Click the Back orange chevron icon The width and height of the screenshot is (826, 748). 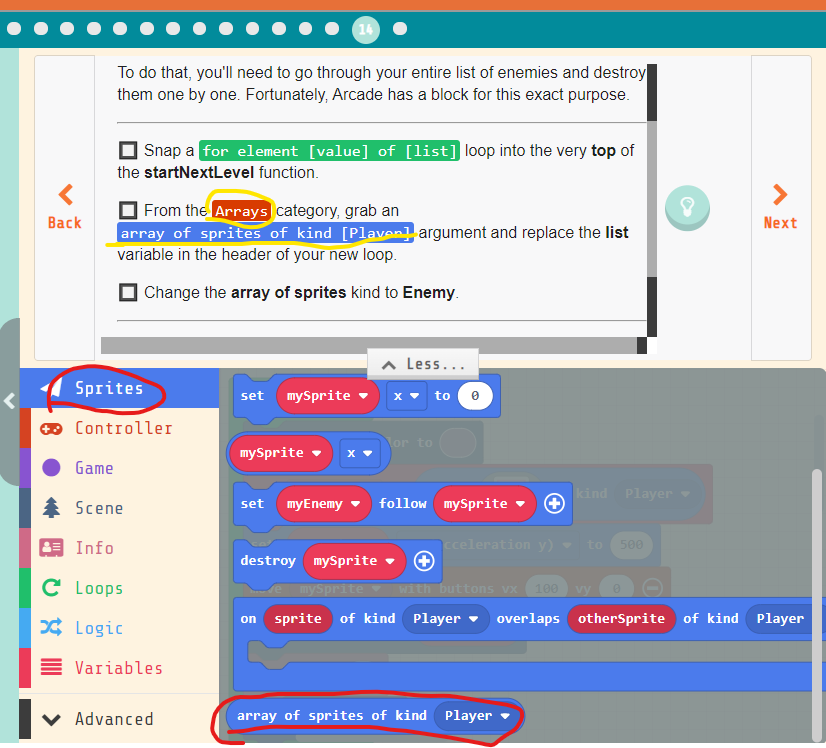pos(66,194)
